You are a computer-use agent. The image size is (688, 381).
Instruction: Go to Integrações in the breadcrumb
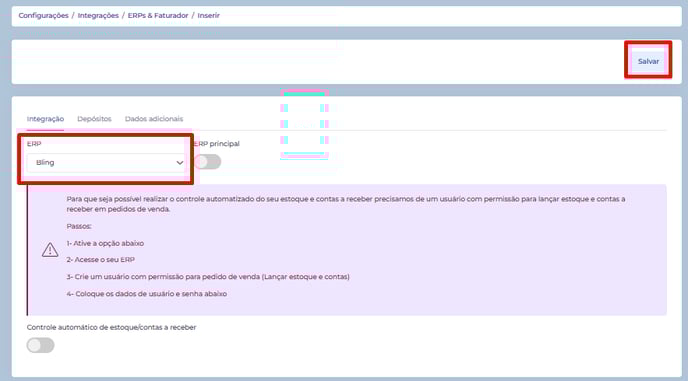pyautogui.click(x=98, y=15)
